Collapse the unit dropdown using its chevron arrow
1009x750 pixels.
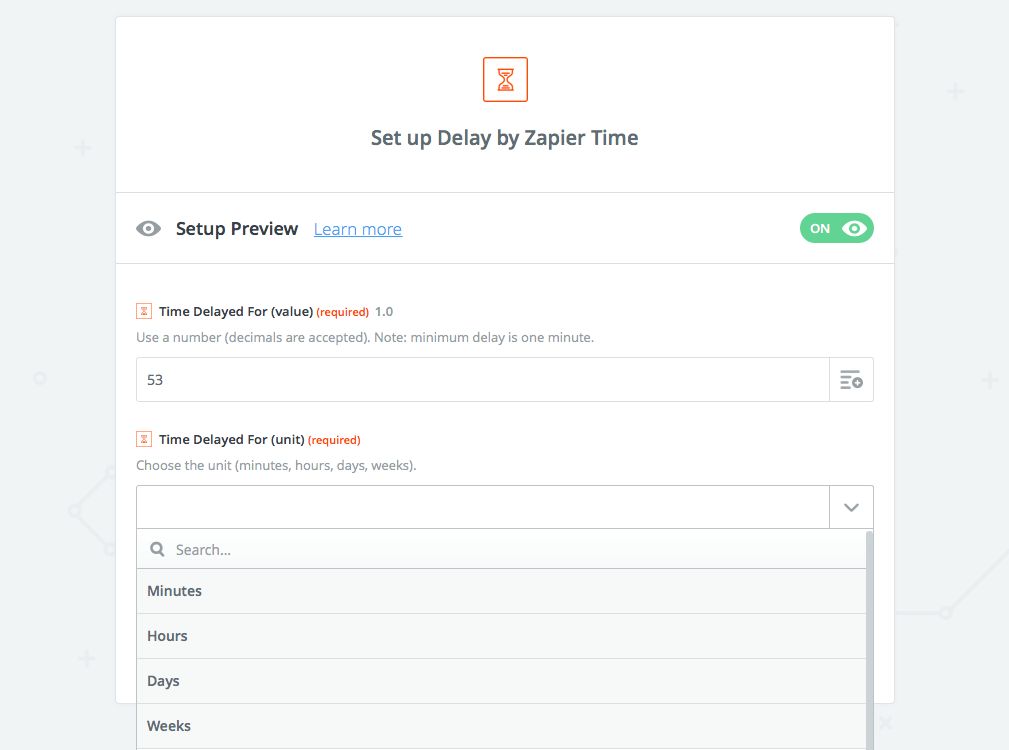click(851, 507)
